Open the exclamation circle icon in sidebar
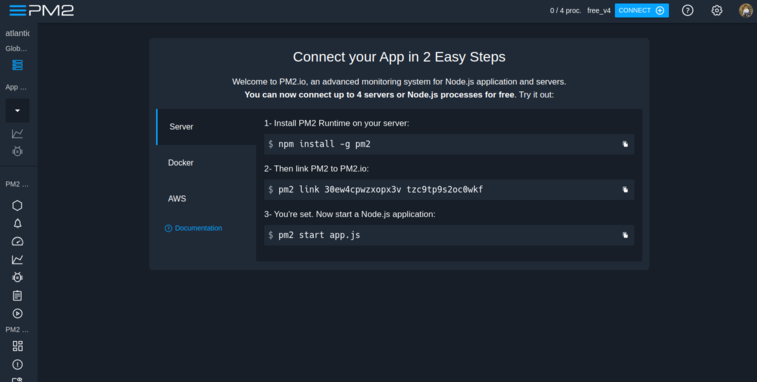The image size is (757, 382). [x=17, y=365]
